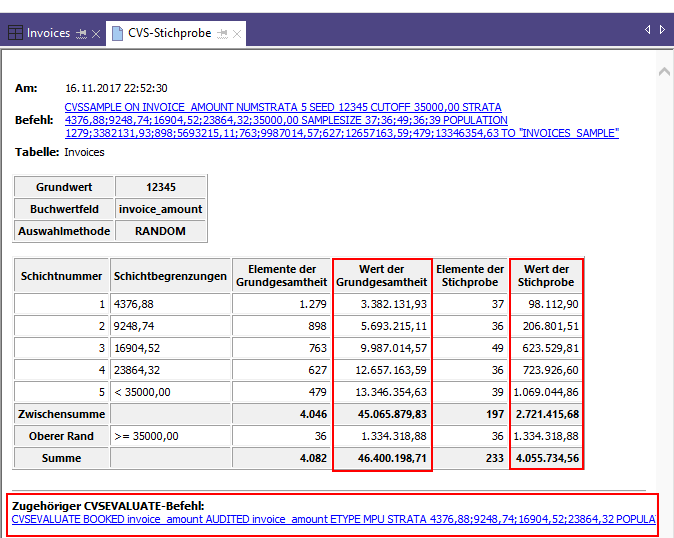The width and height of the screenshot is (674, 538).
Task: Switch to the Invoices tab
Action: point(48,33)
